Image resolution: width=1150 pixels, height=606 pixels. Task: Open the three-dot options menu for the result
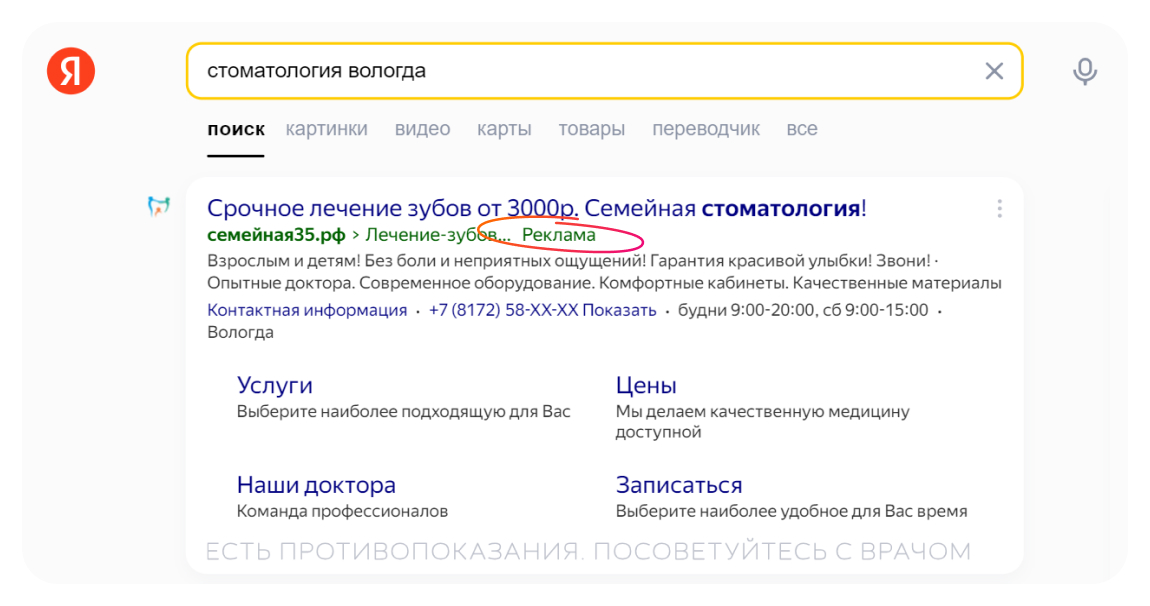[x=1000, y=208]
